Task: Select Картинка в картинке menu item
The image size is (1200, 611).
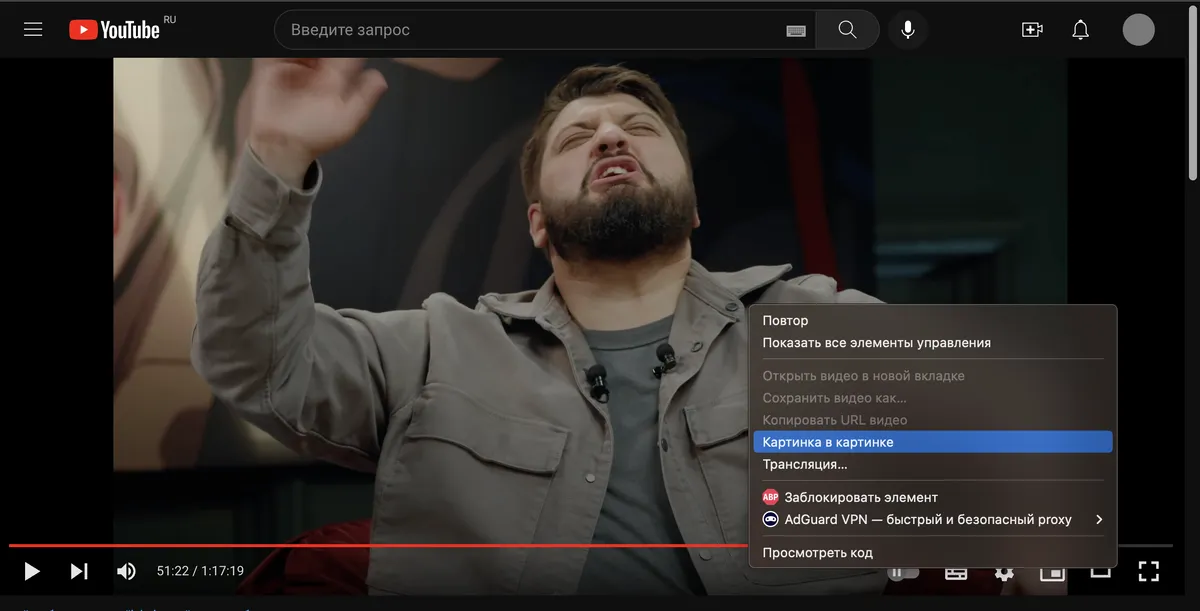Action: (933, 442)
